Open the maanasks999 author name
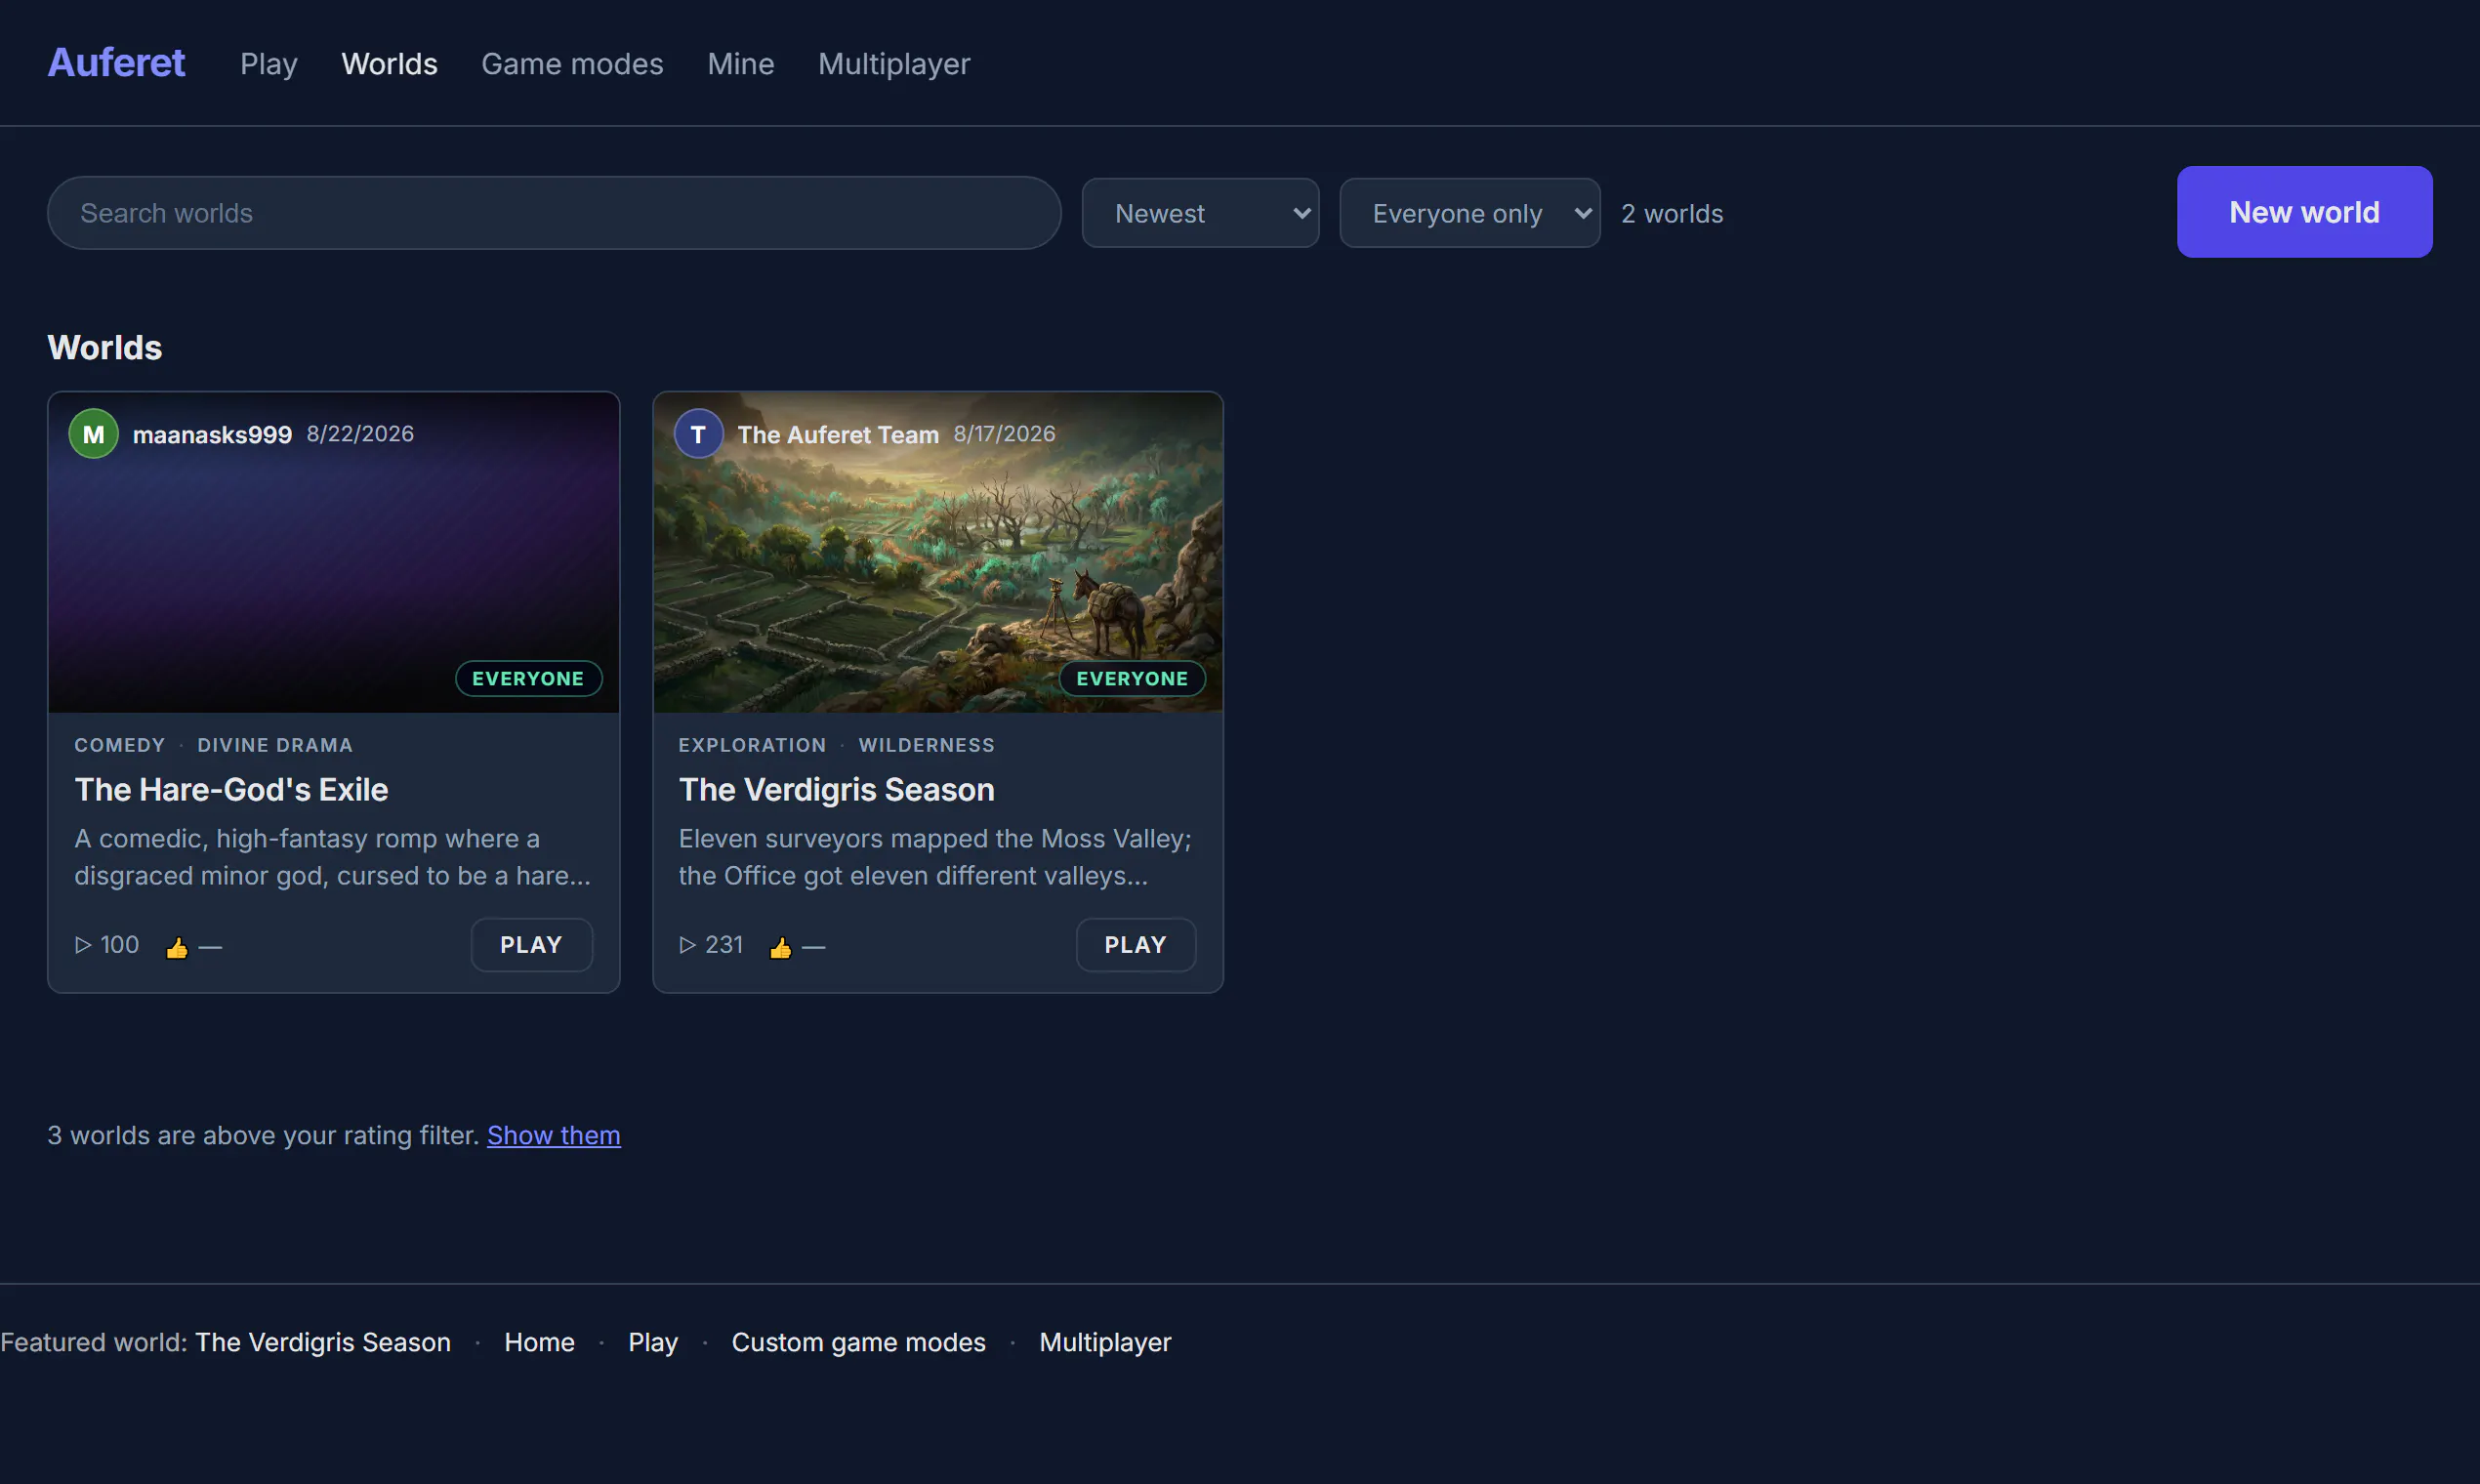This screenshot has width=2480, height=1484. 212,434
